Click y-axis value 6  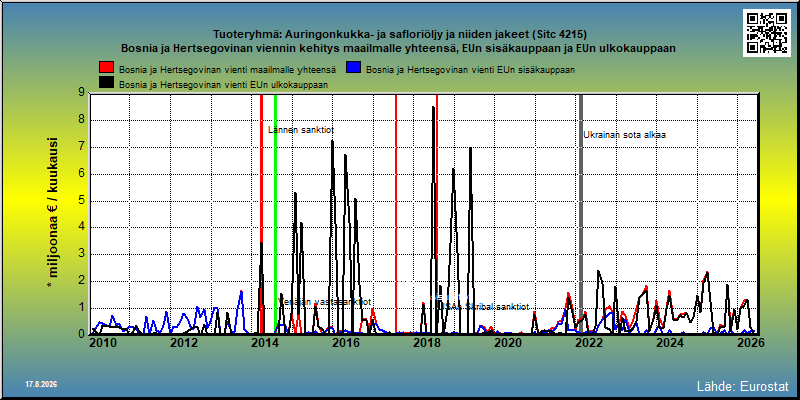[x=81, y=173]
